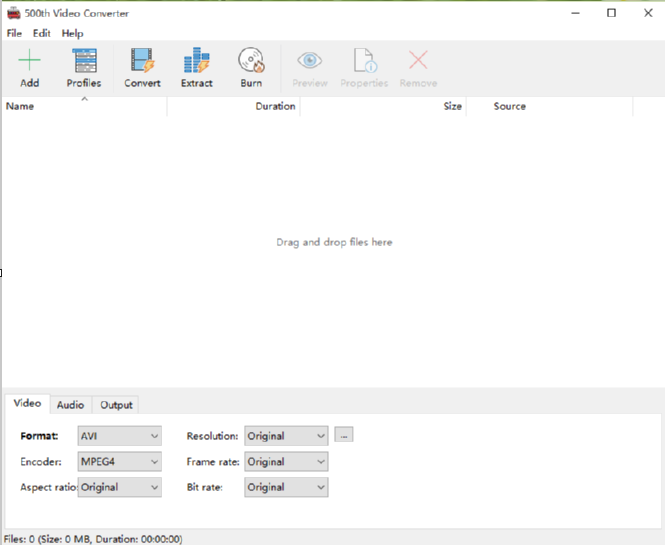Close the 500th Video Converter window
The height and width of the screenshot is (545, 665).
pyautogui.click(x=648, y=13)
